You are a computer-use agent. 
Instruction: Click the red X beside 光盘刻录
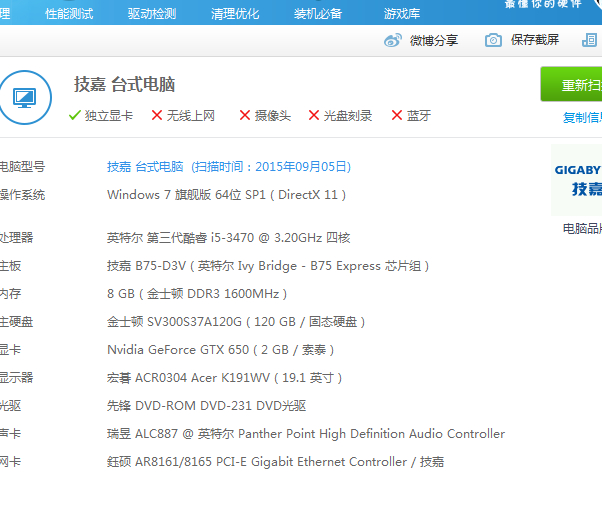point(314,115)
